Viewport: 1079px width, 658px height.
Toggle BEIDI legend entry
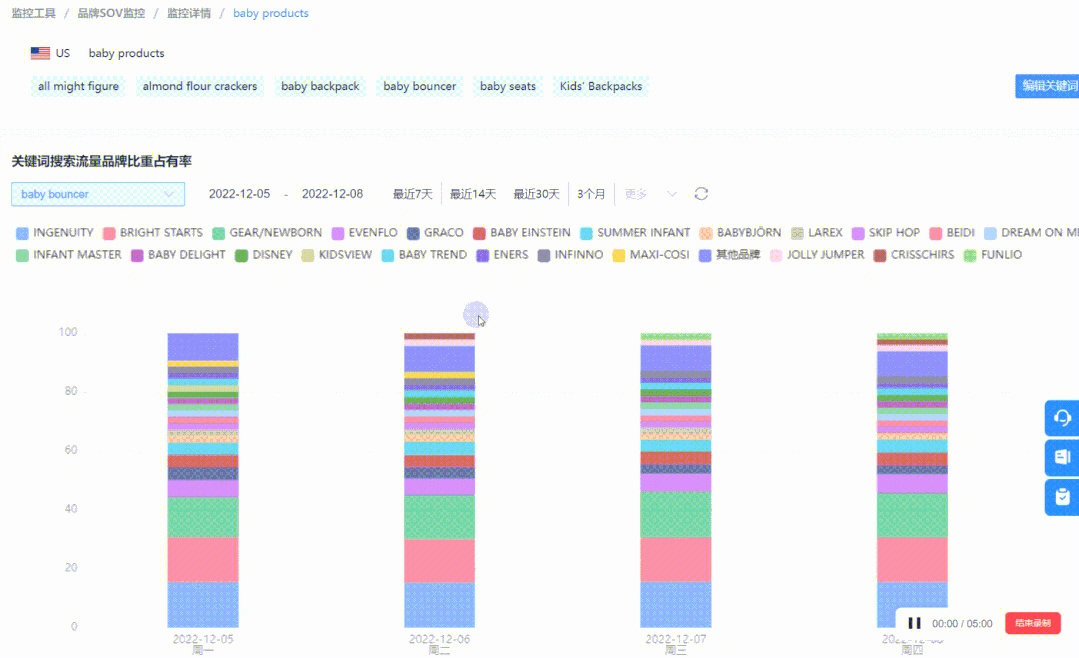tap(952, 233)
